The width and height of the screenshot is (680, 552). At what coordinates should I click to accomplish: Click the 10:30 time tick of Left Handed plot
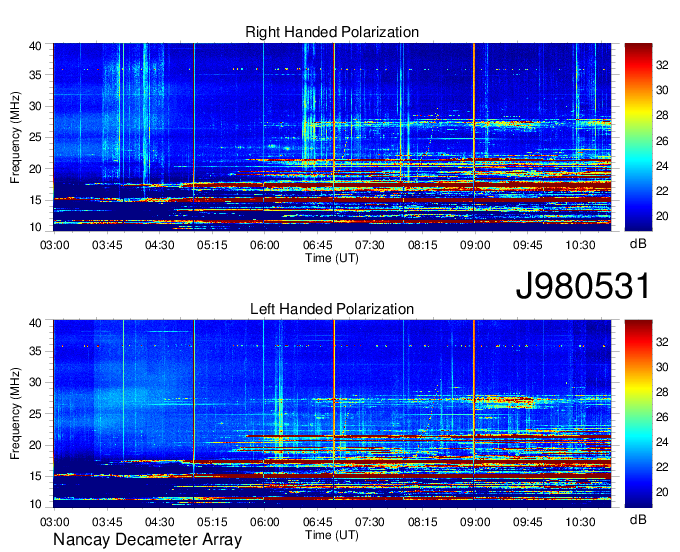[580, 522]
